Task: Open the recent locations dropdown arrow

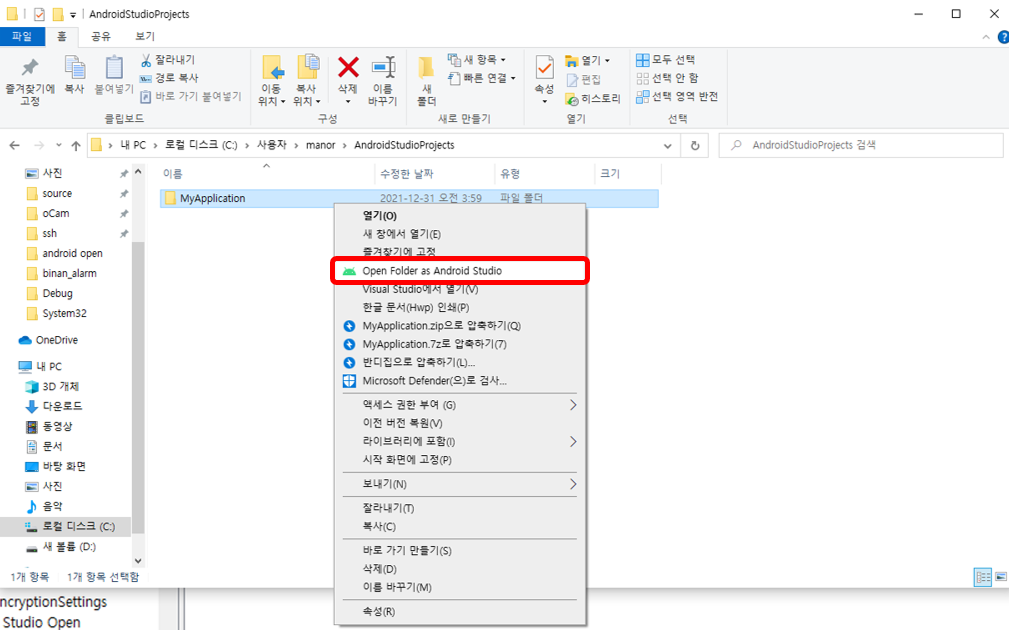Action: pos(59,145)
